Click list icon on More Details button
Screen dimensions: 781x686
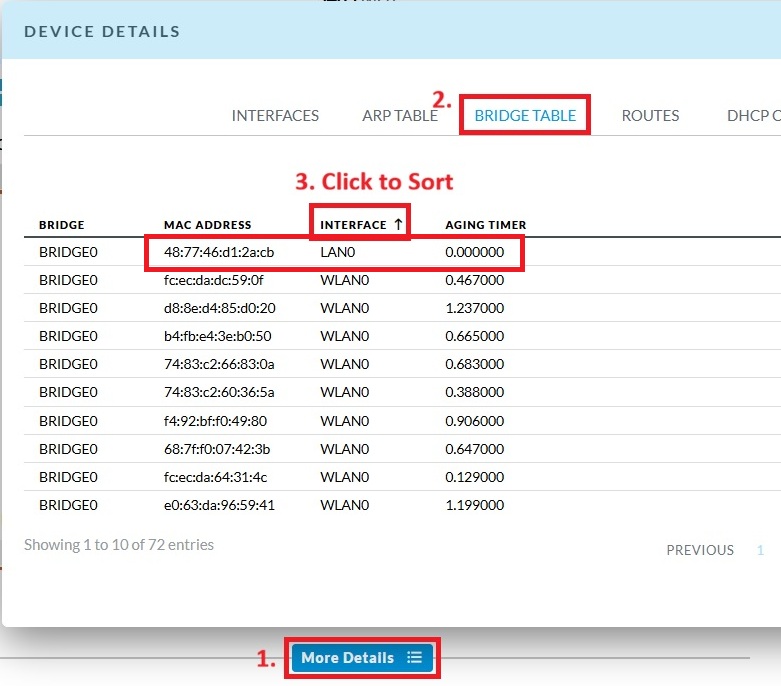point(415,658)
